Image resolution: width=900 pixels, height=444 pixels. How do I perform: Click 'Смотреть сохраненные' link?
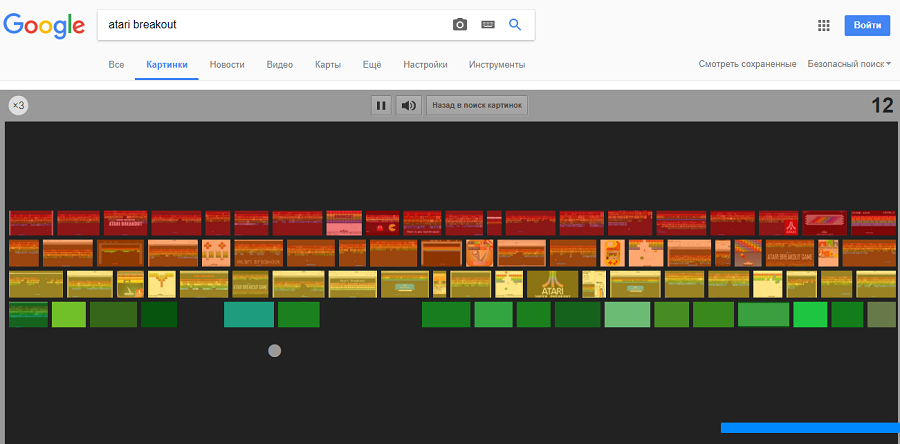point(747,64)
